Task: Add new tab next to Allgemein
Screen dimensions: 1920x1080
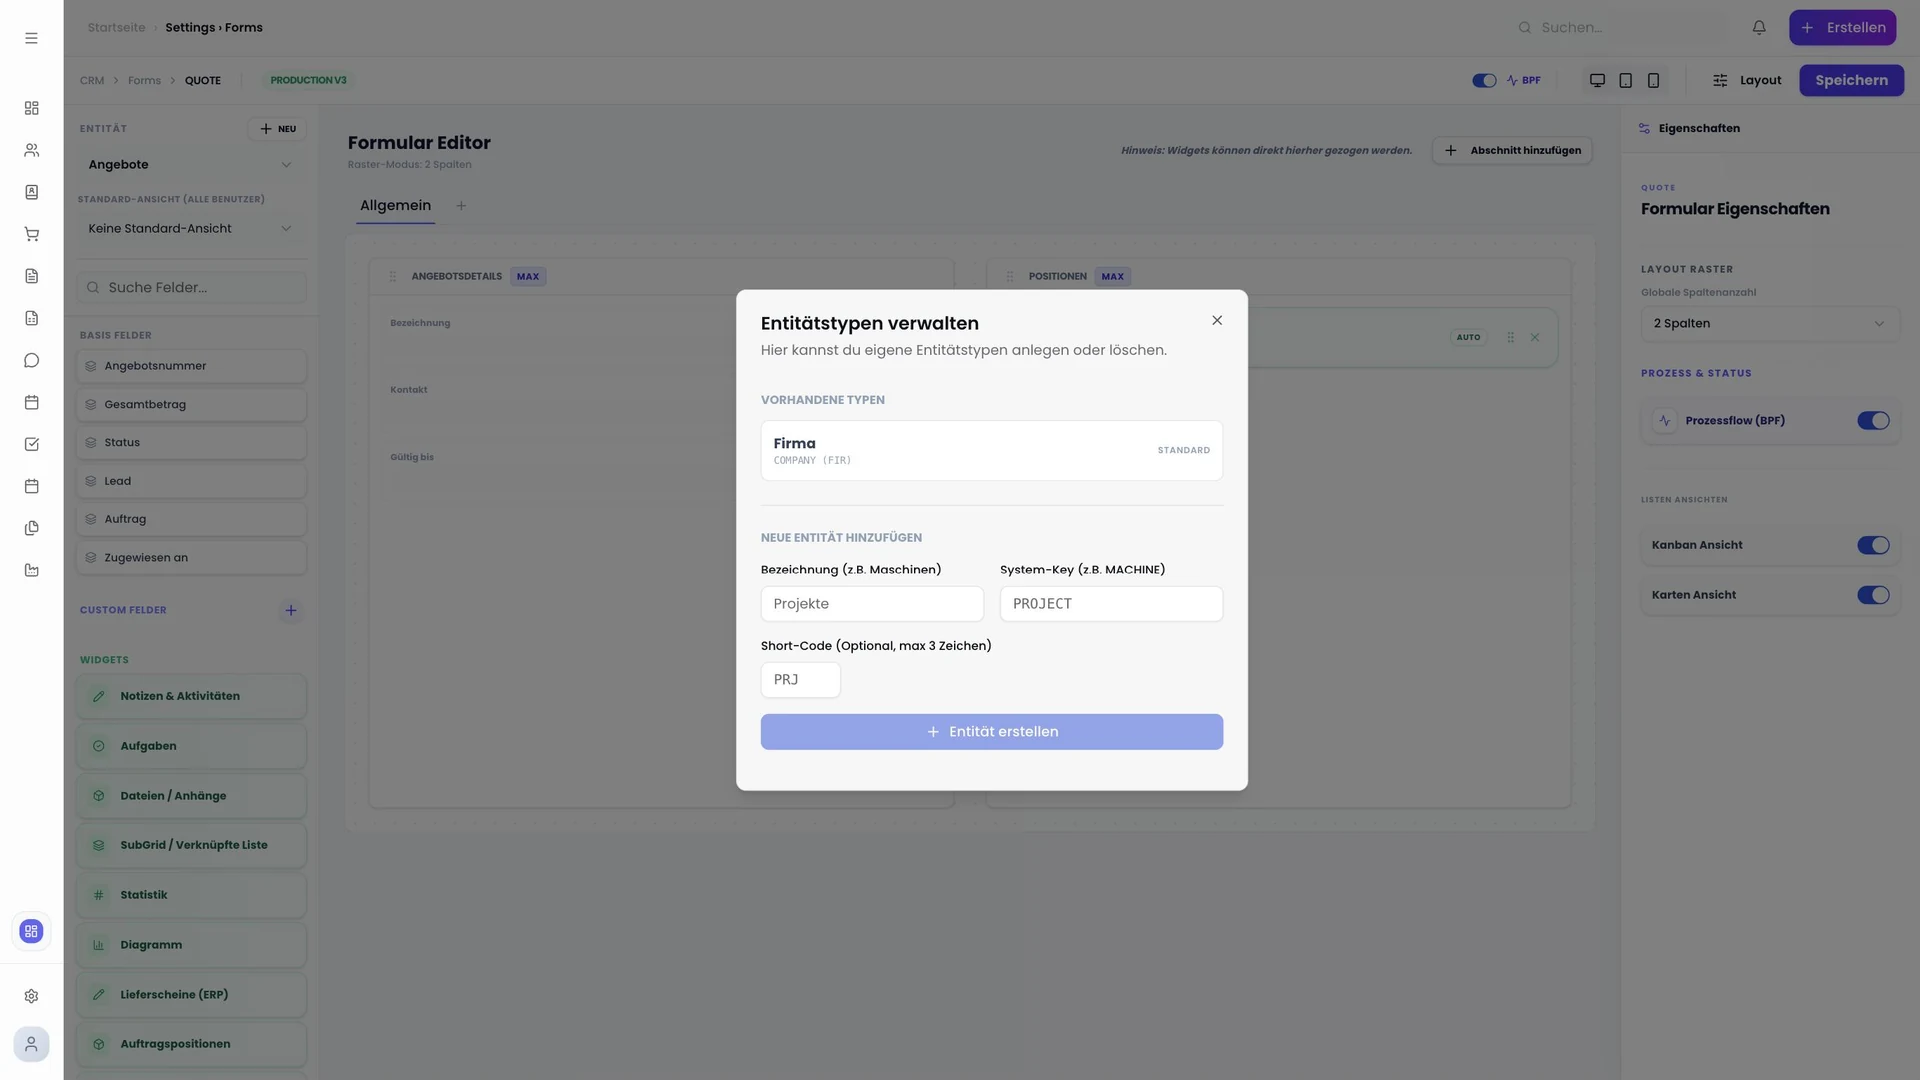Action: pyautogui.click(x=461, y=206)
